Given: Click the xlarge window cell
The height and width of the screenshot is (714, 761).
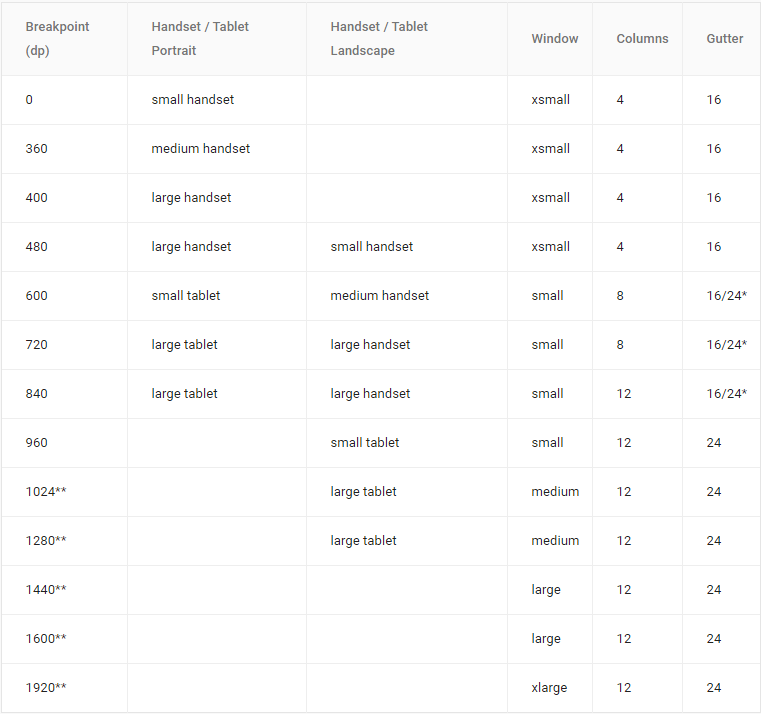Looking at the screenshot, I should (x=549, y=688).
